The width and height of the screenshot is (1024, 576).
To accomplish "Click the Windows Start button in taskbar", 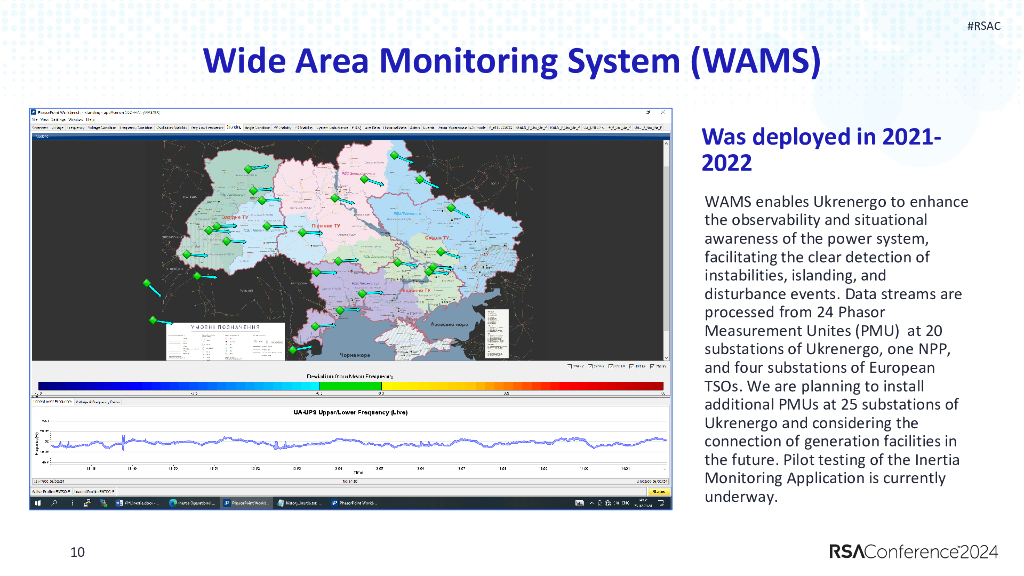I will pos(38,503).
